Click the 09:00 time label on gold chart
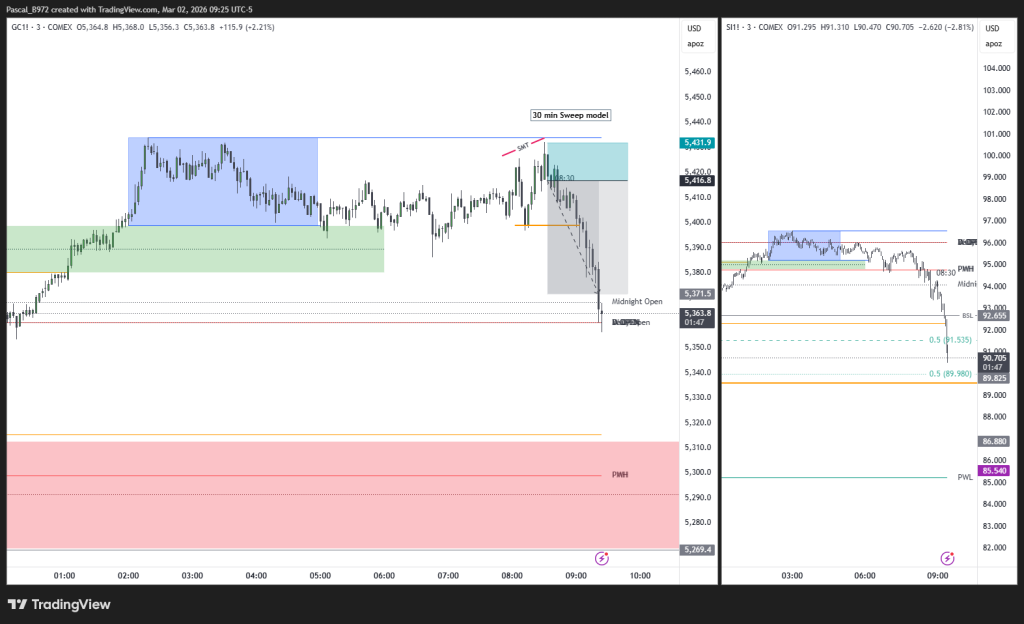1024x624 pixels. pos(576,575)
